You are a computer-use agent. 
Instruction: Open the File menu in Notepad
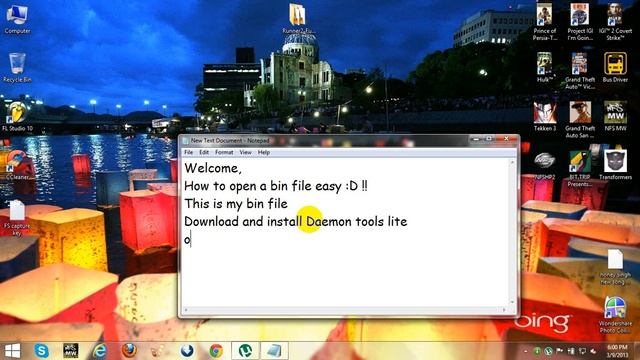pos(189,152)
